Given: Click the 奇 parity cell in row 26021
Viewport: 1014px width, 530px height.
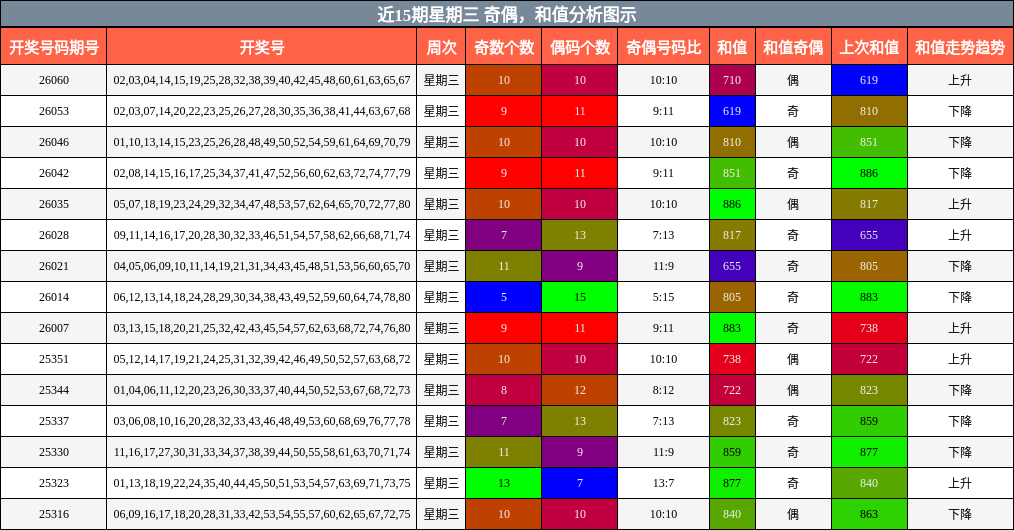Looking at the screenshot, I should pyautogui.click(x=793, y=266).
